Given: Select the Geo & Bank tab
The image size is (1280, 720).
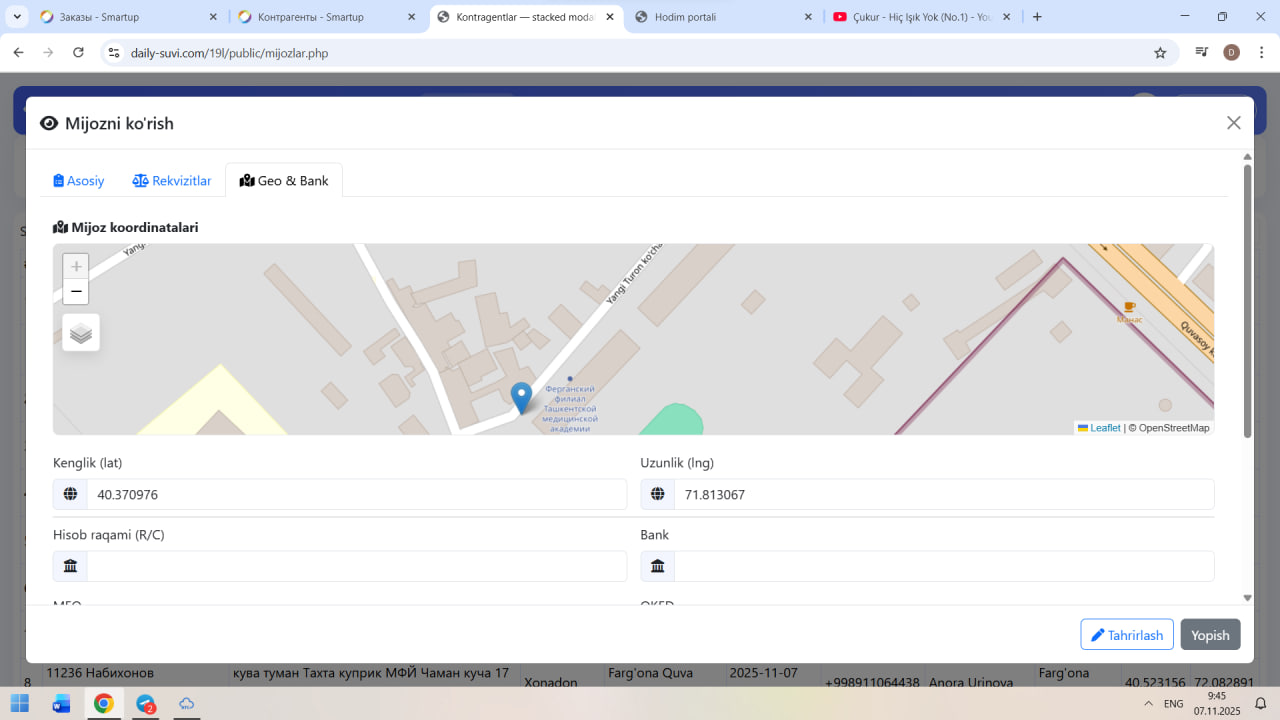Looking at the screenshot, I should point(284,181).
